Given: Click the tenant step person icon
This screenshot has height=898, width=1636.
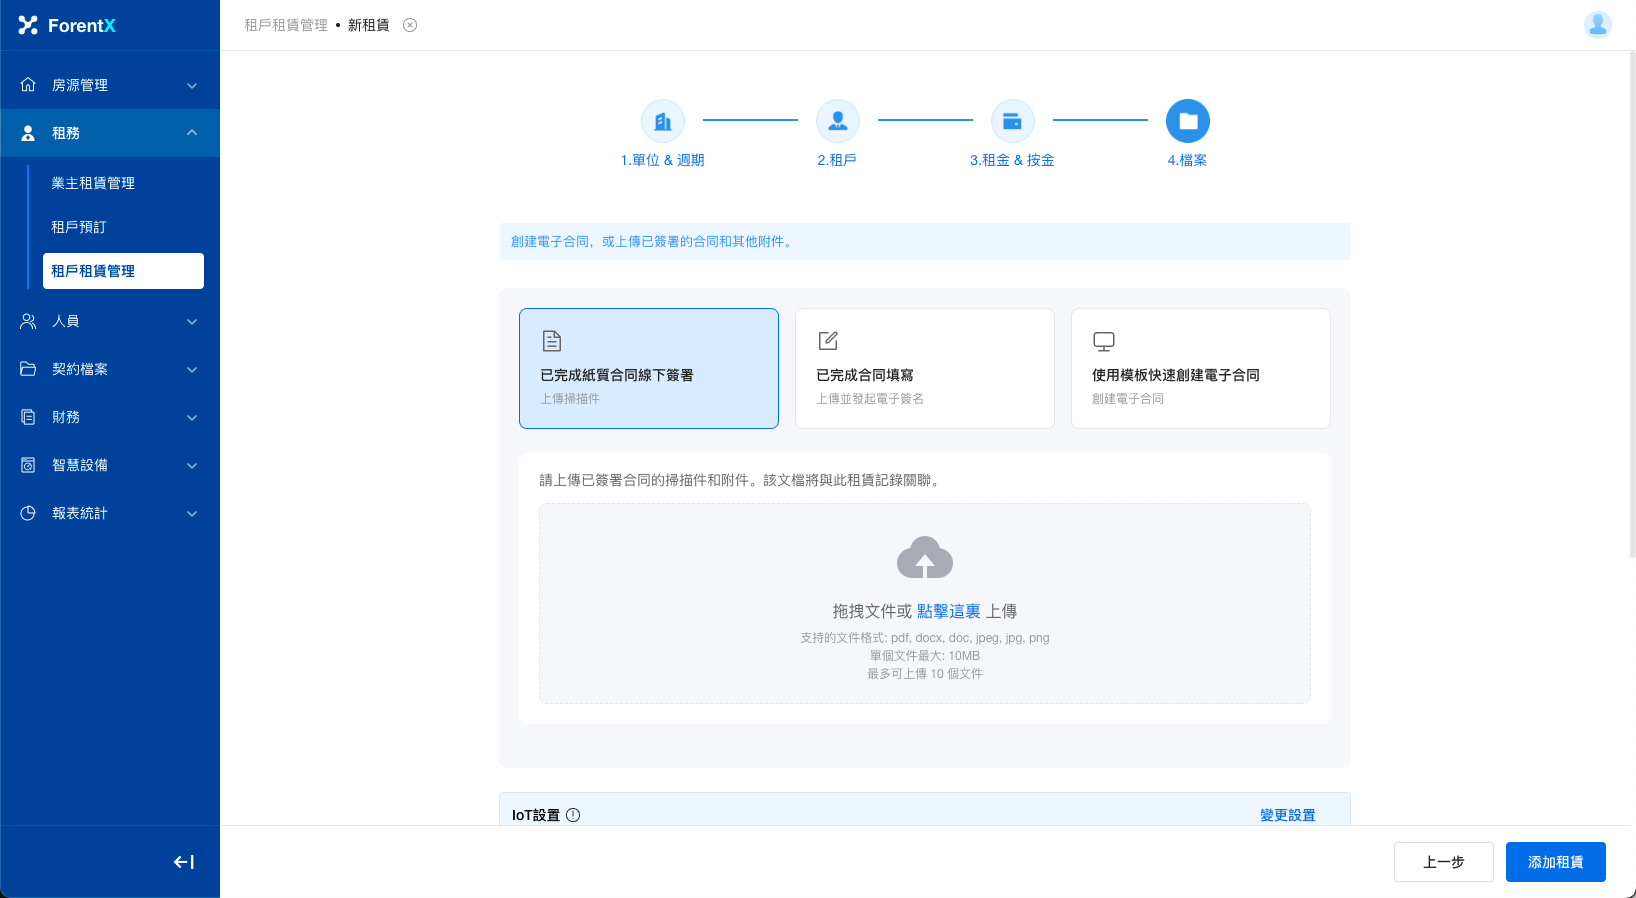Looking at the screenshot, I should (837, 122).
